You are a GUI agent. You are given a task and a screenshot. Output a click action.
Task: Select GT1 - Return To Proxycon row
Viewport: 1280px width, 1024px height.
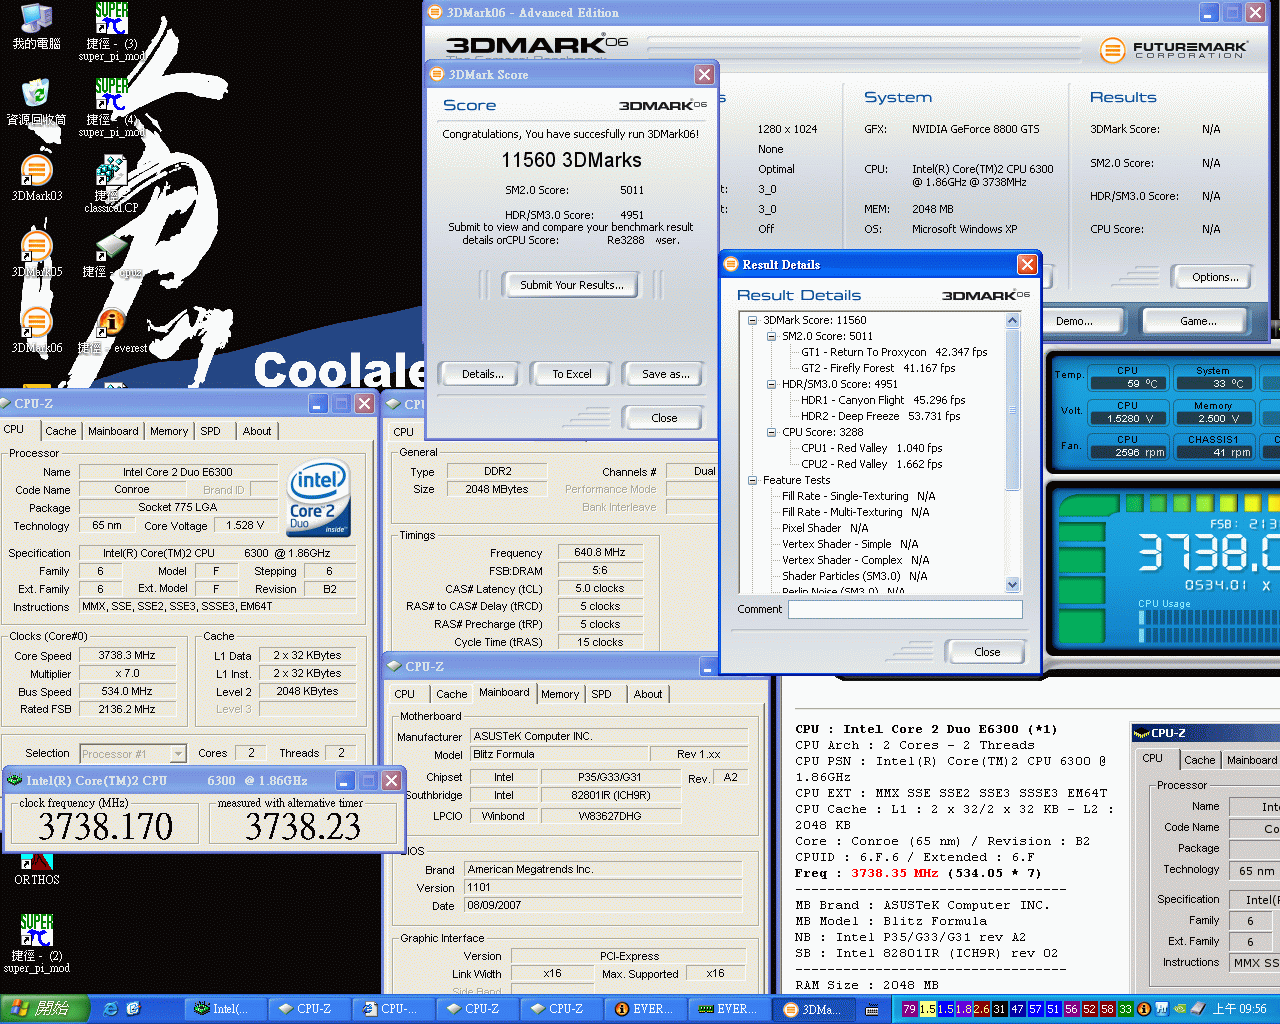[894, 352]
